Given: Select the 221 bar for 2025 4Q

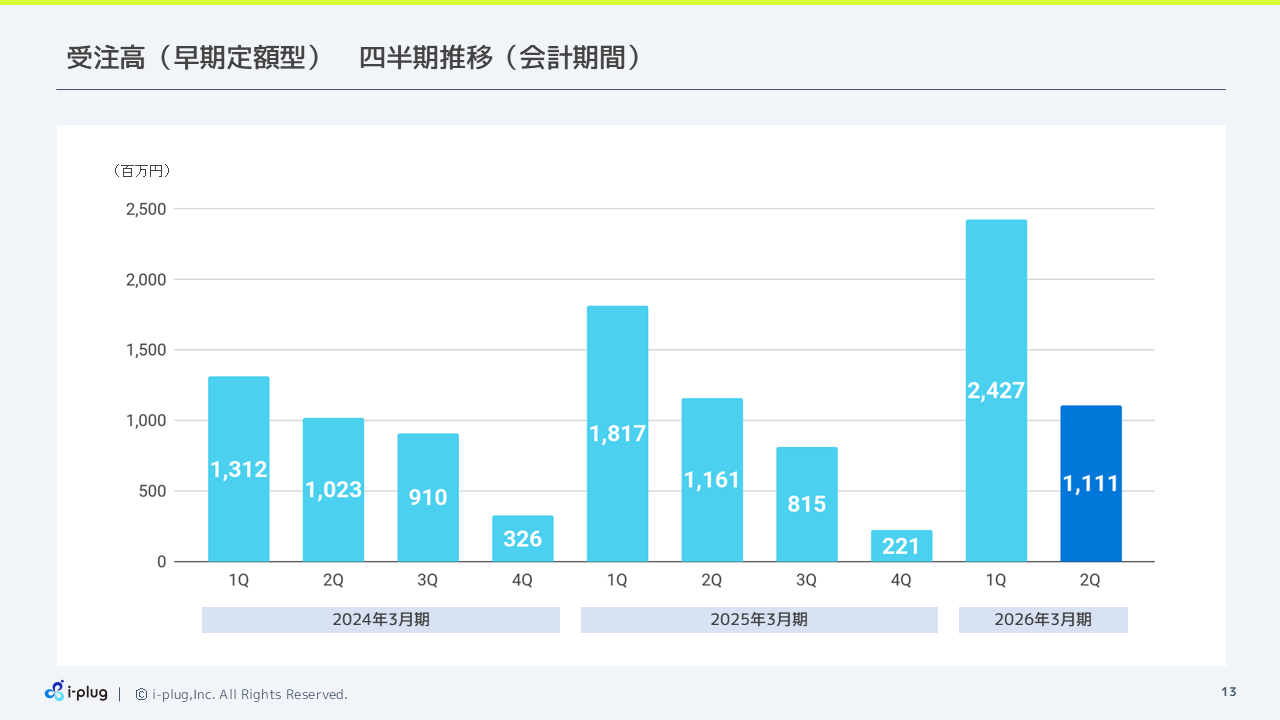Looking at the screenshot, I should click(x=901, y=545).
